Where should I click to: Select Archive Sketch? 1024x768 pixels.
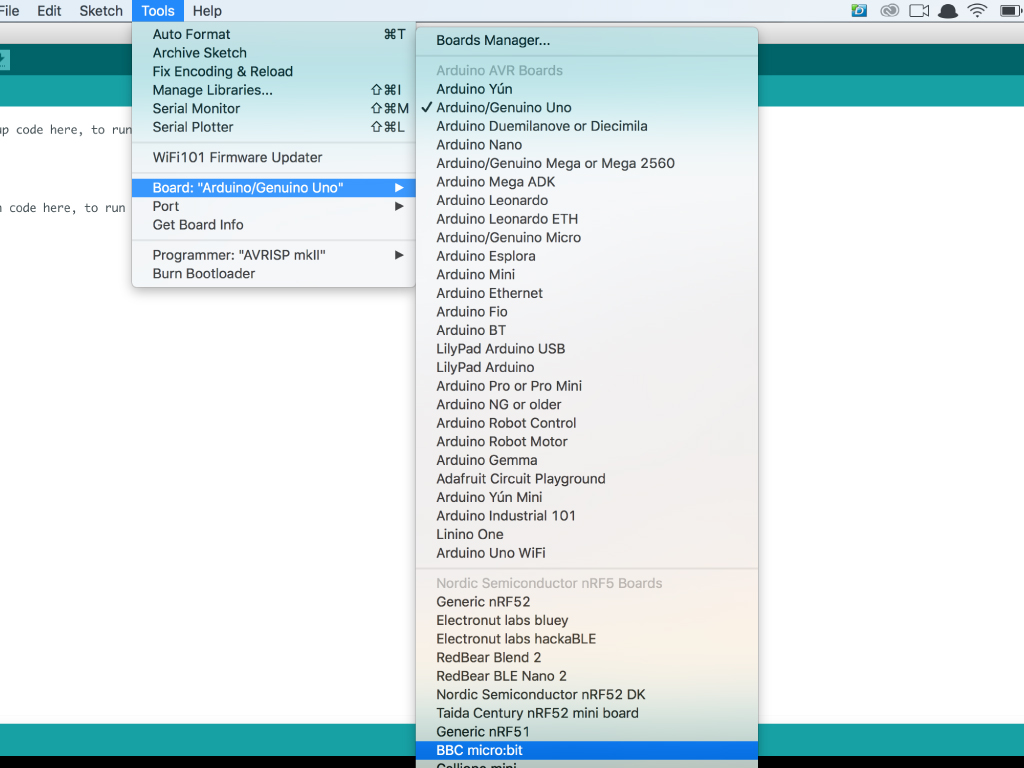point(274,53)
